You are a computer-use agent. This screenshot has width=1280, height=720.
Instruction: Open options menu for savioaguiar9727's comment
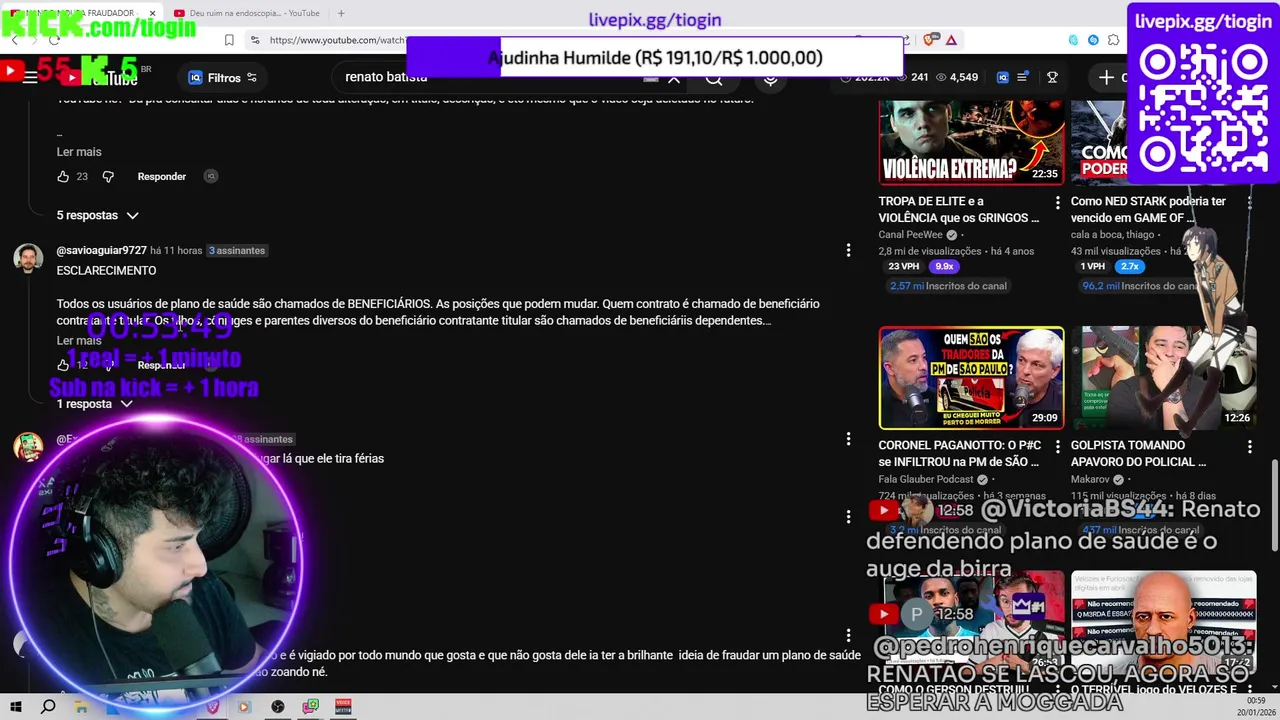(x=848, y=250)
